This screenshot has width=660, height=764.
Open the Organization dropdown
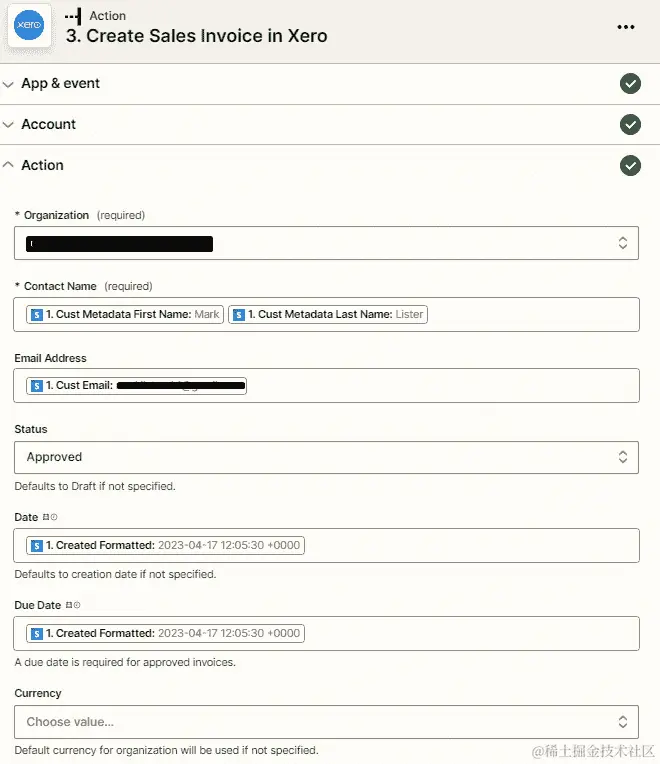coord(326,243)
